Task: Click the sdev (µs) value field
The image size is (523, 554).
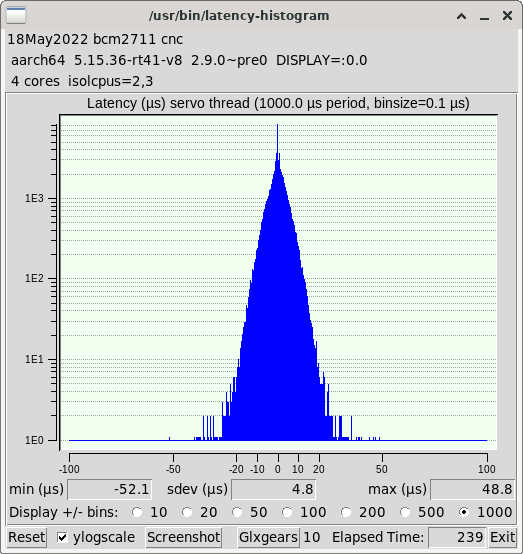Action: (x=274, y=490)
